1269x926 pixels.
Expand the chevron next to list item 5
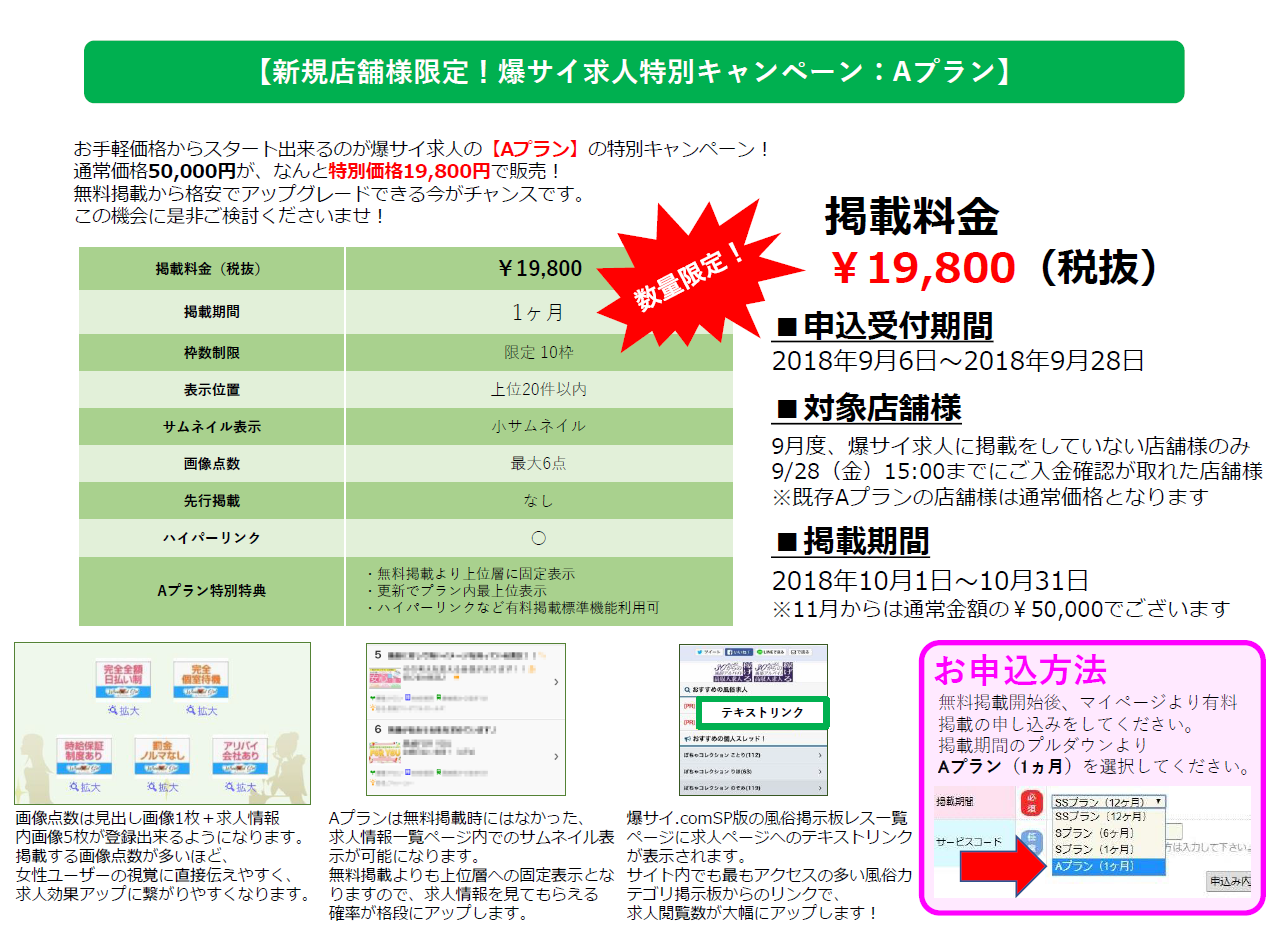(x=557, y=681)
